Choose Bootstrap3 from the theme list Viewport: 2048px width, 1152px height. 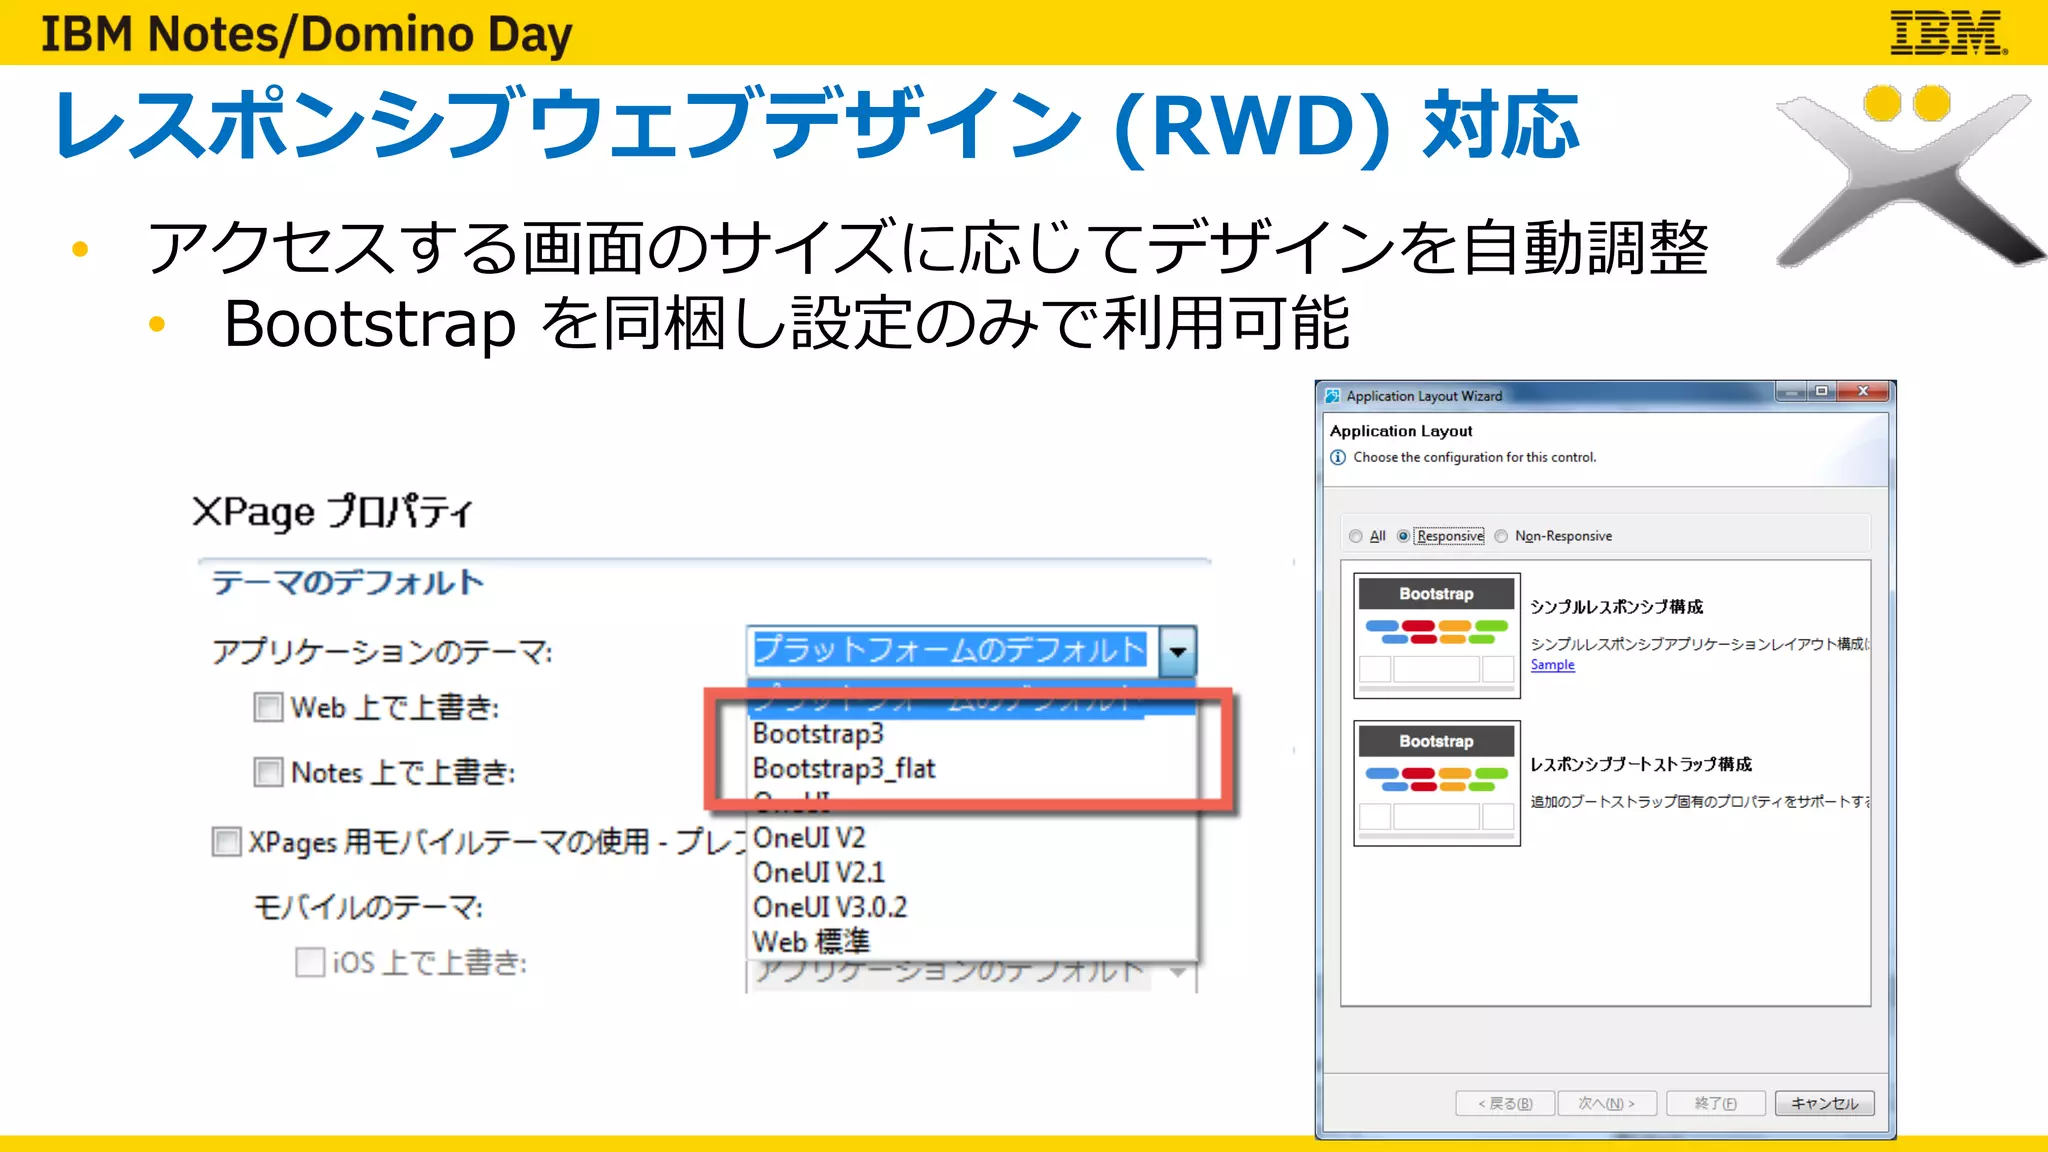(x=818, y=733)
